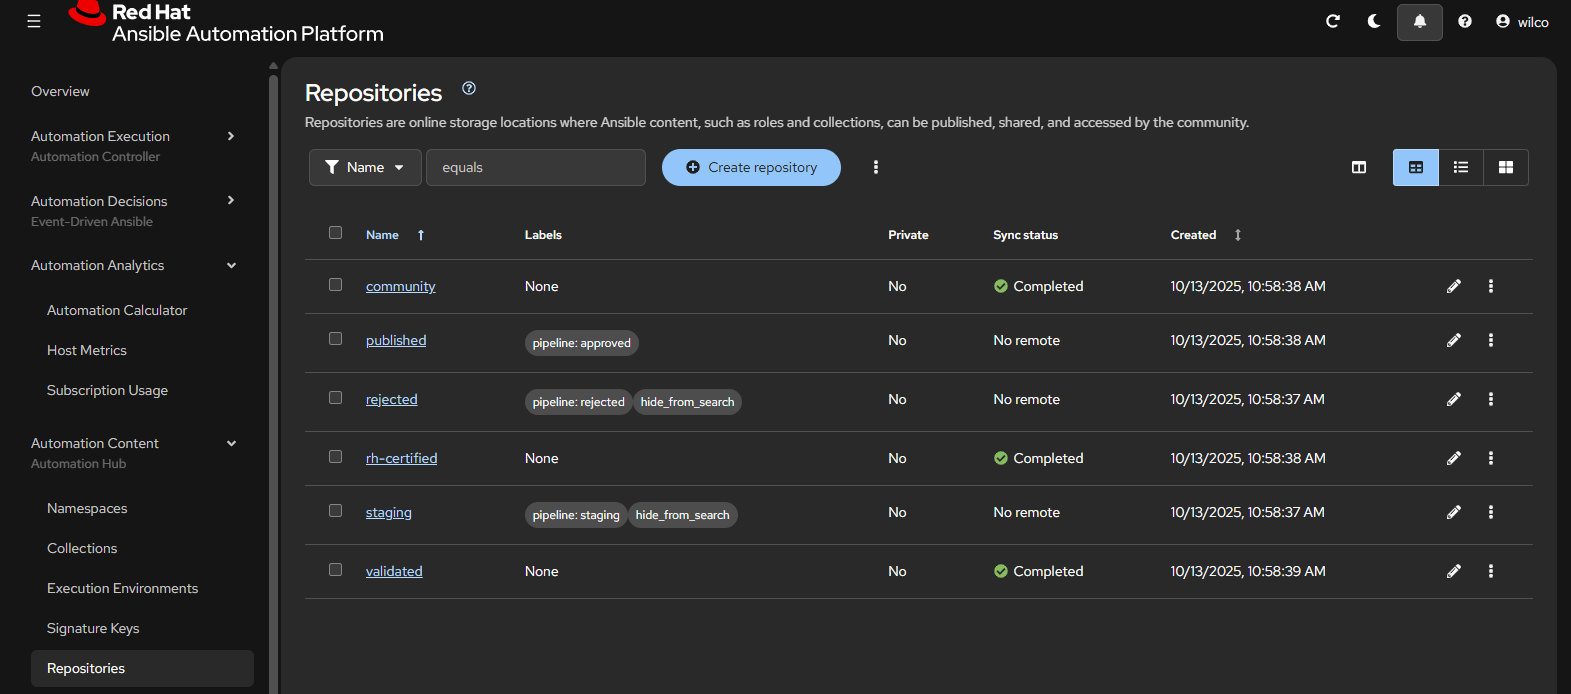The width and height of the screenshot is (1571, 694).
Task: Open the manage columns icon
Action: pos(1359,167)
